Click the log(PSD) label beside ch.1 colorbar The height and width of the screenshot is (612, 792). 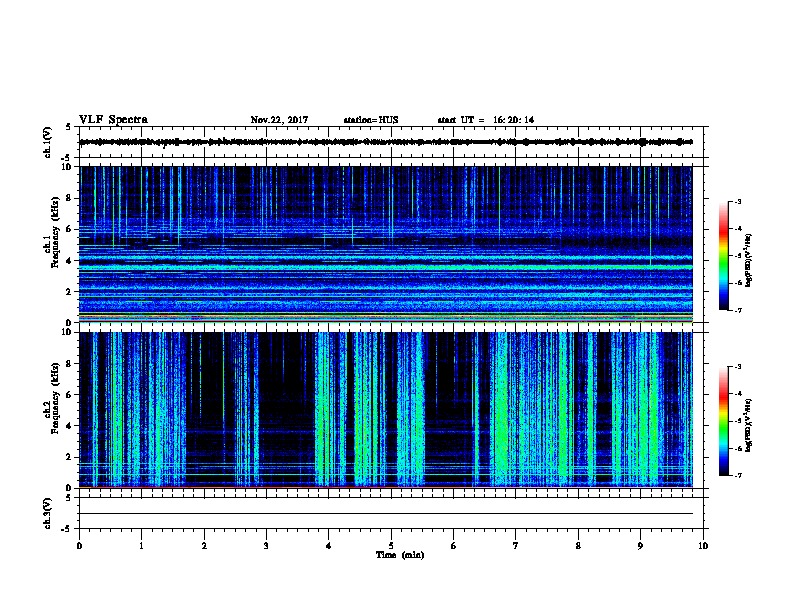pyautogui.click(x=748, y=260)
